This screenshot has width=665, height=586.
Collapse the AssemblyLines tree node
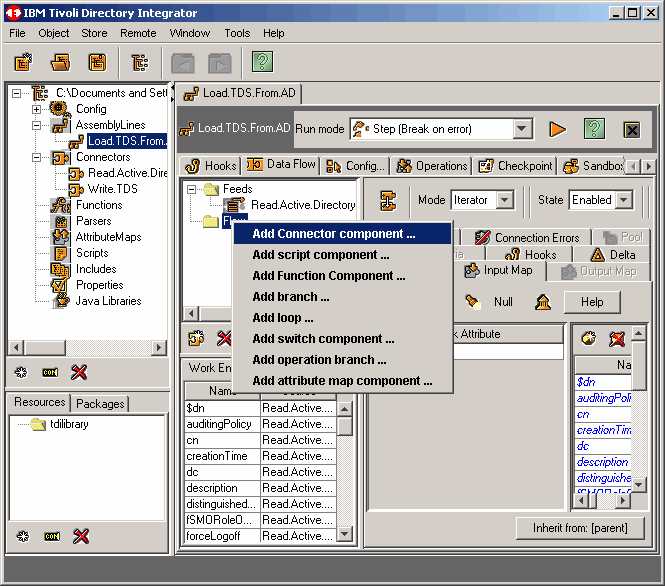(x=37, y=126)
